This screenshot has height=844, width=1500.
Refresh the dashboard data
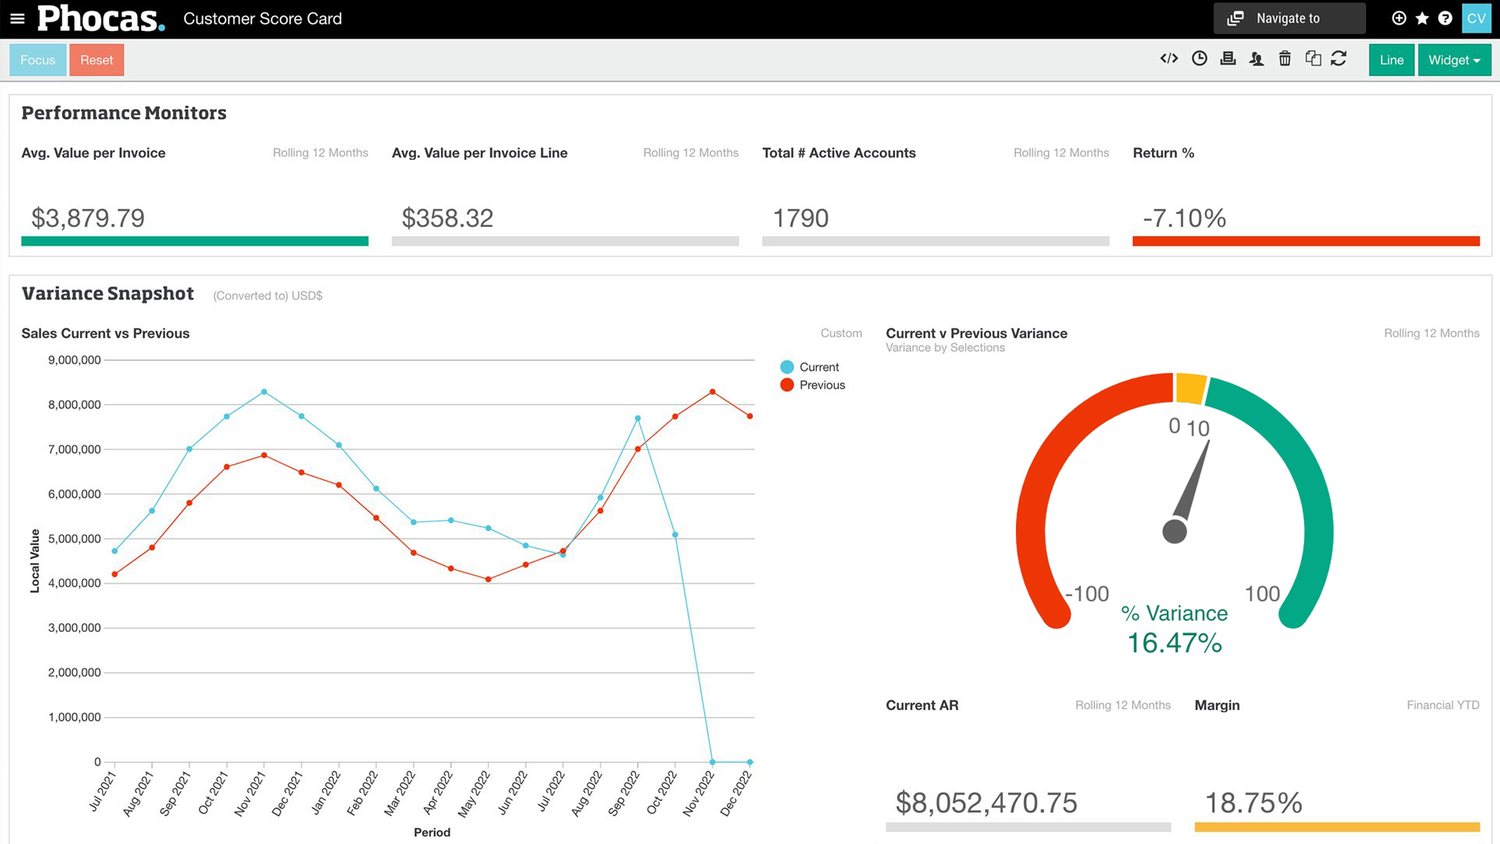[x=1339, y=58]
